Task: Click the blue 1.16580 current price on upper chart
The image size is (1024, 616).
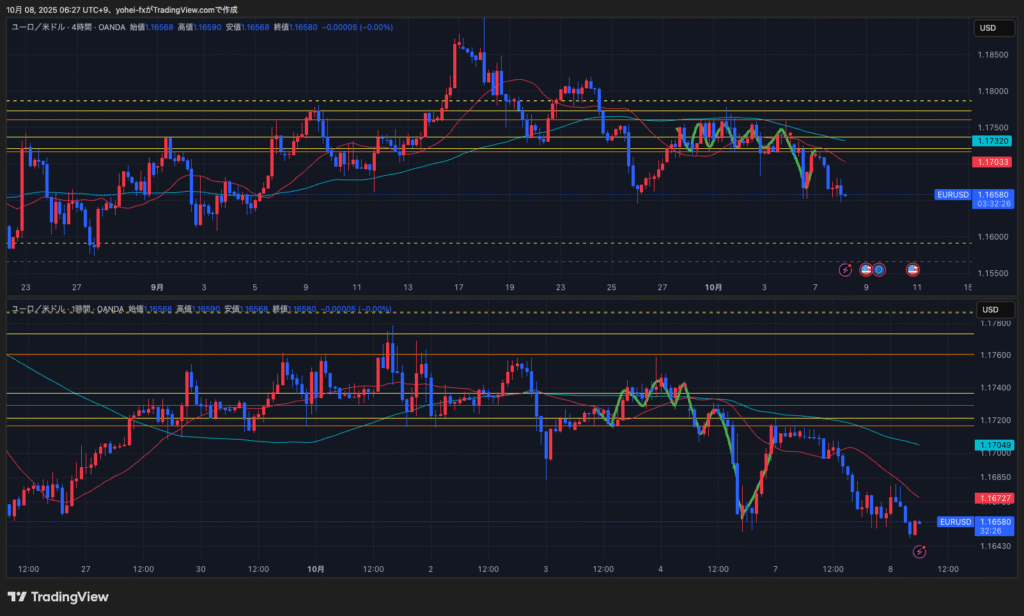Action: tap(991, 194)
